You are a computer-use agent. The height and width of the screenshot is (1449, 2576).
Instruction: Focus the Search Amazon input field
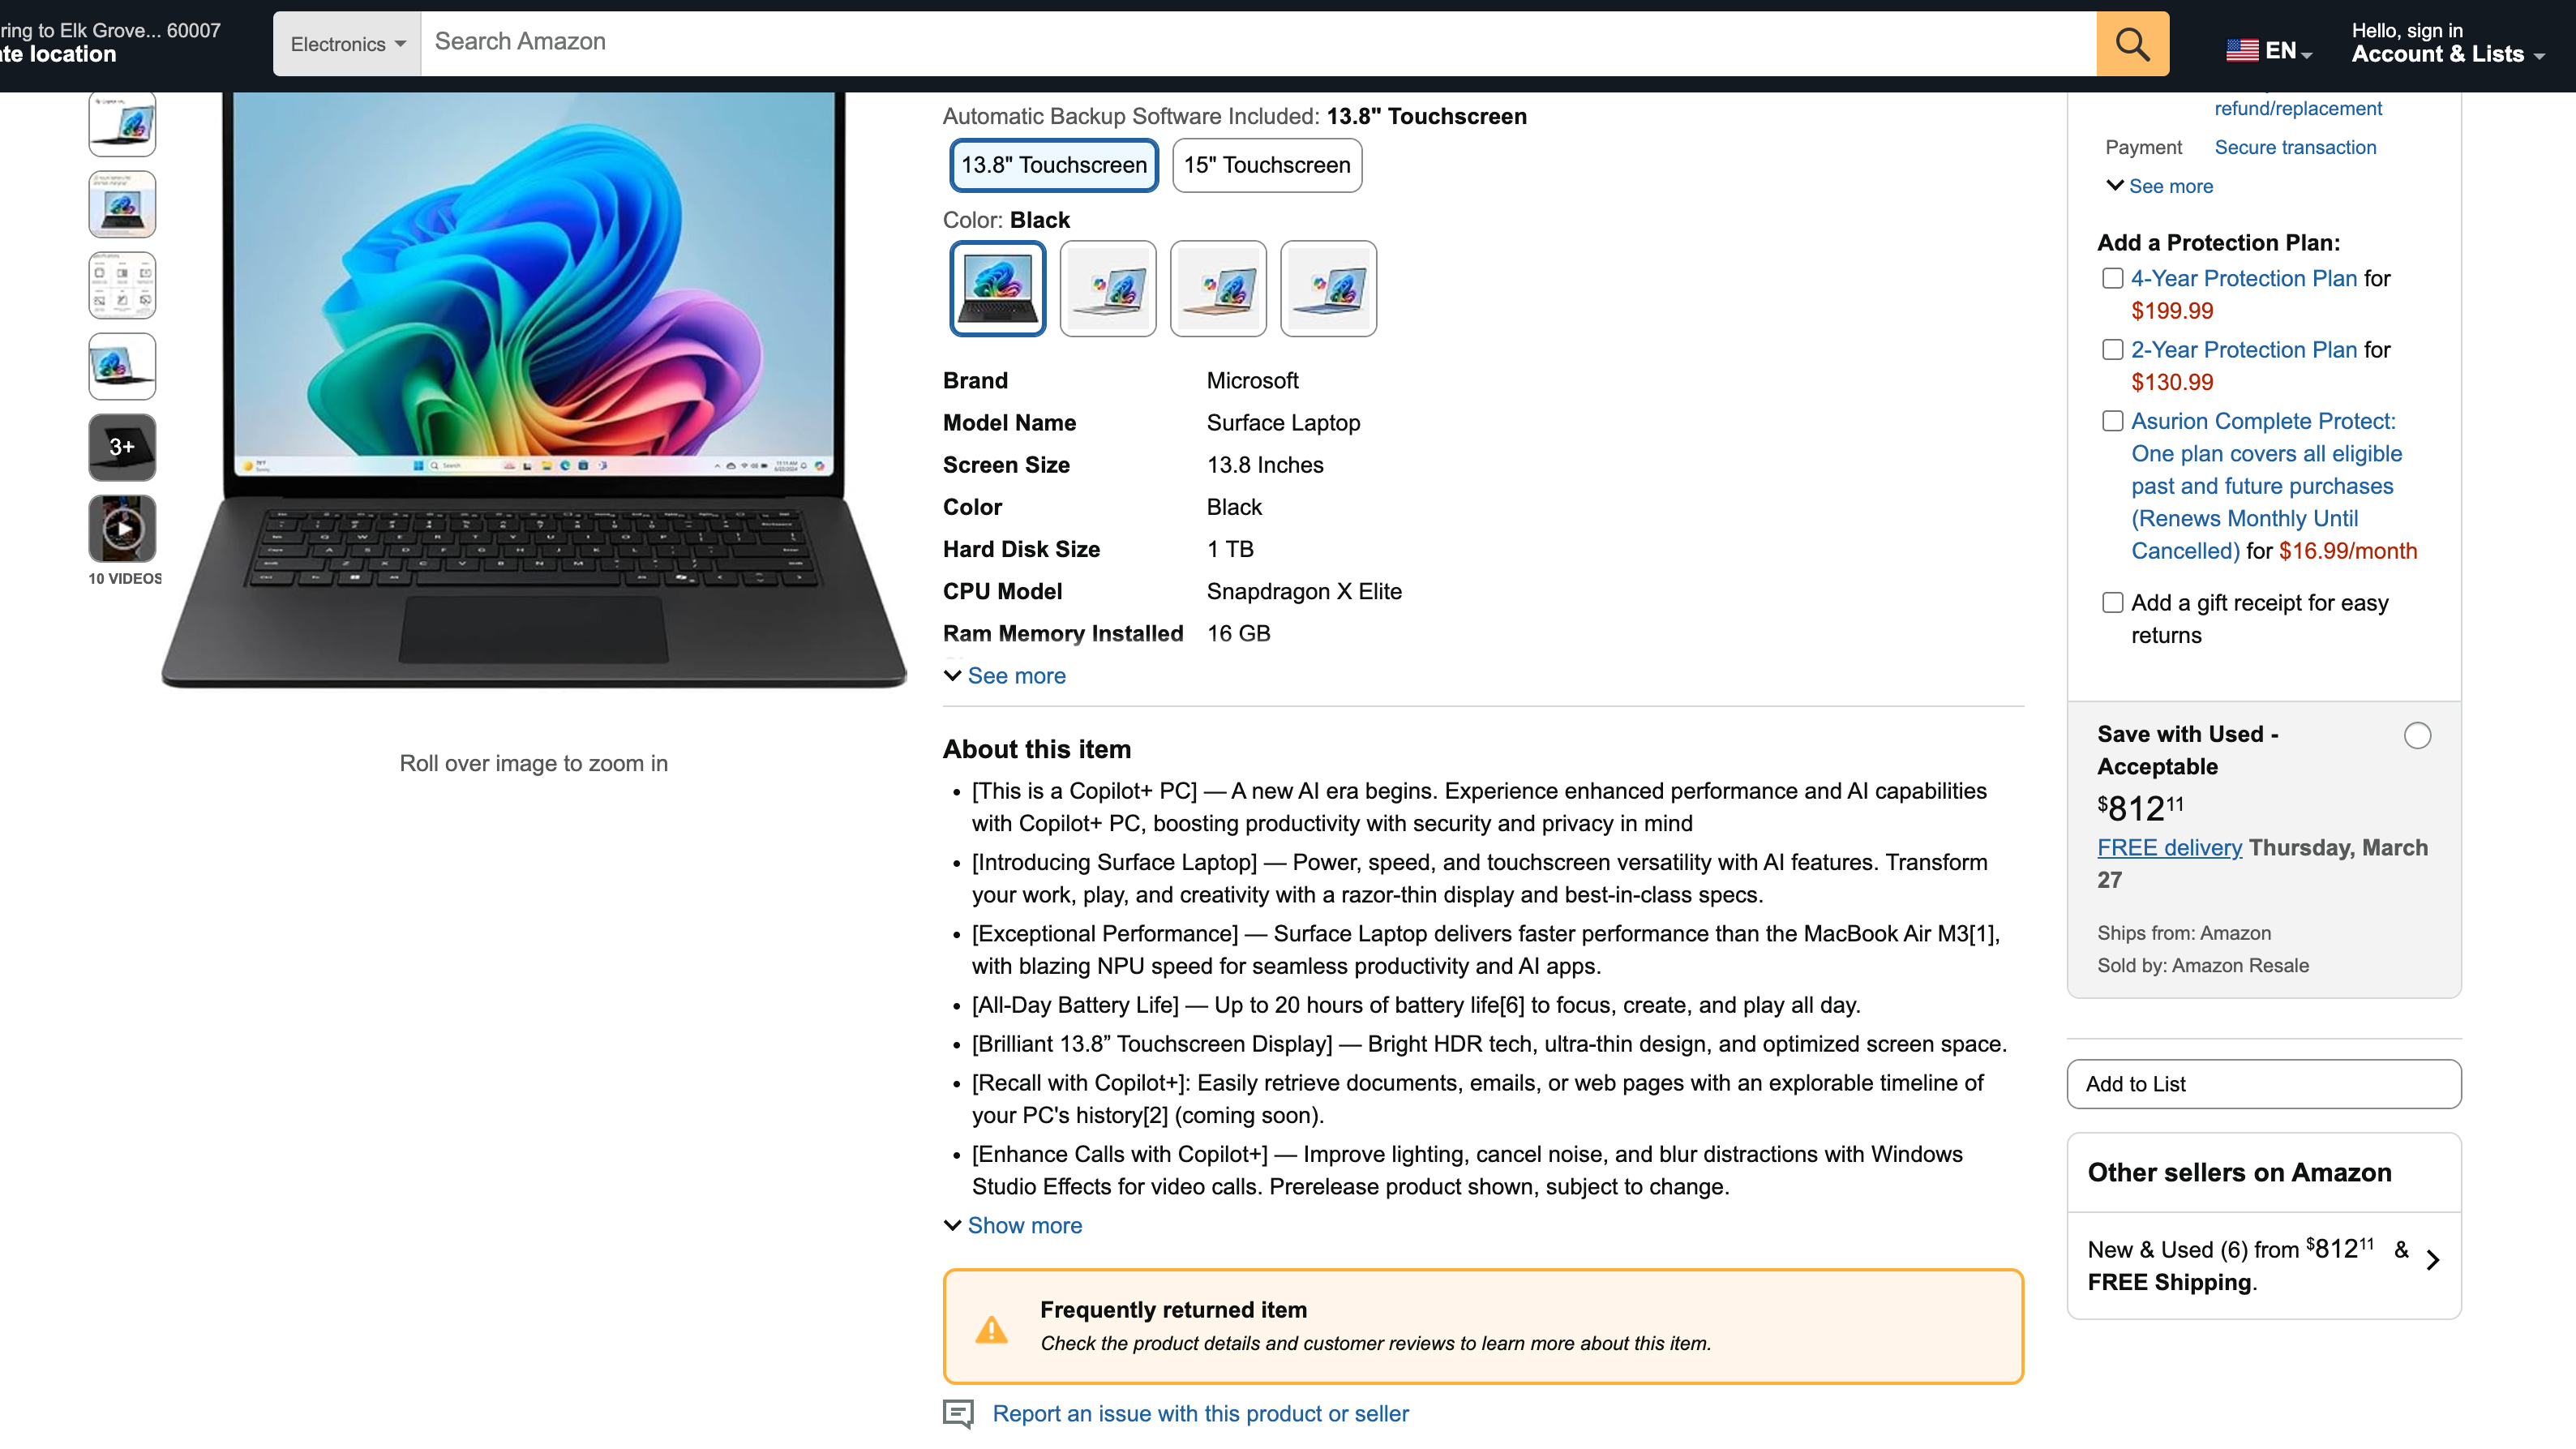[x=1258, y=43]
